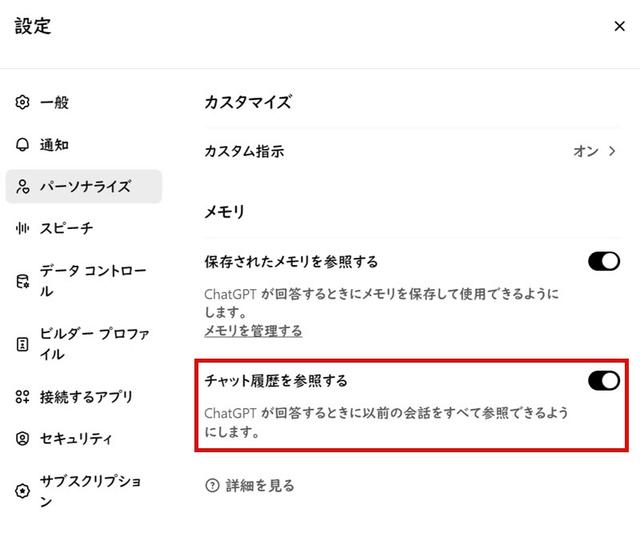Open the 一般 settings tab

tap(55, 103)
